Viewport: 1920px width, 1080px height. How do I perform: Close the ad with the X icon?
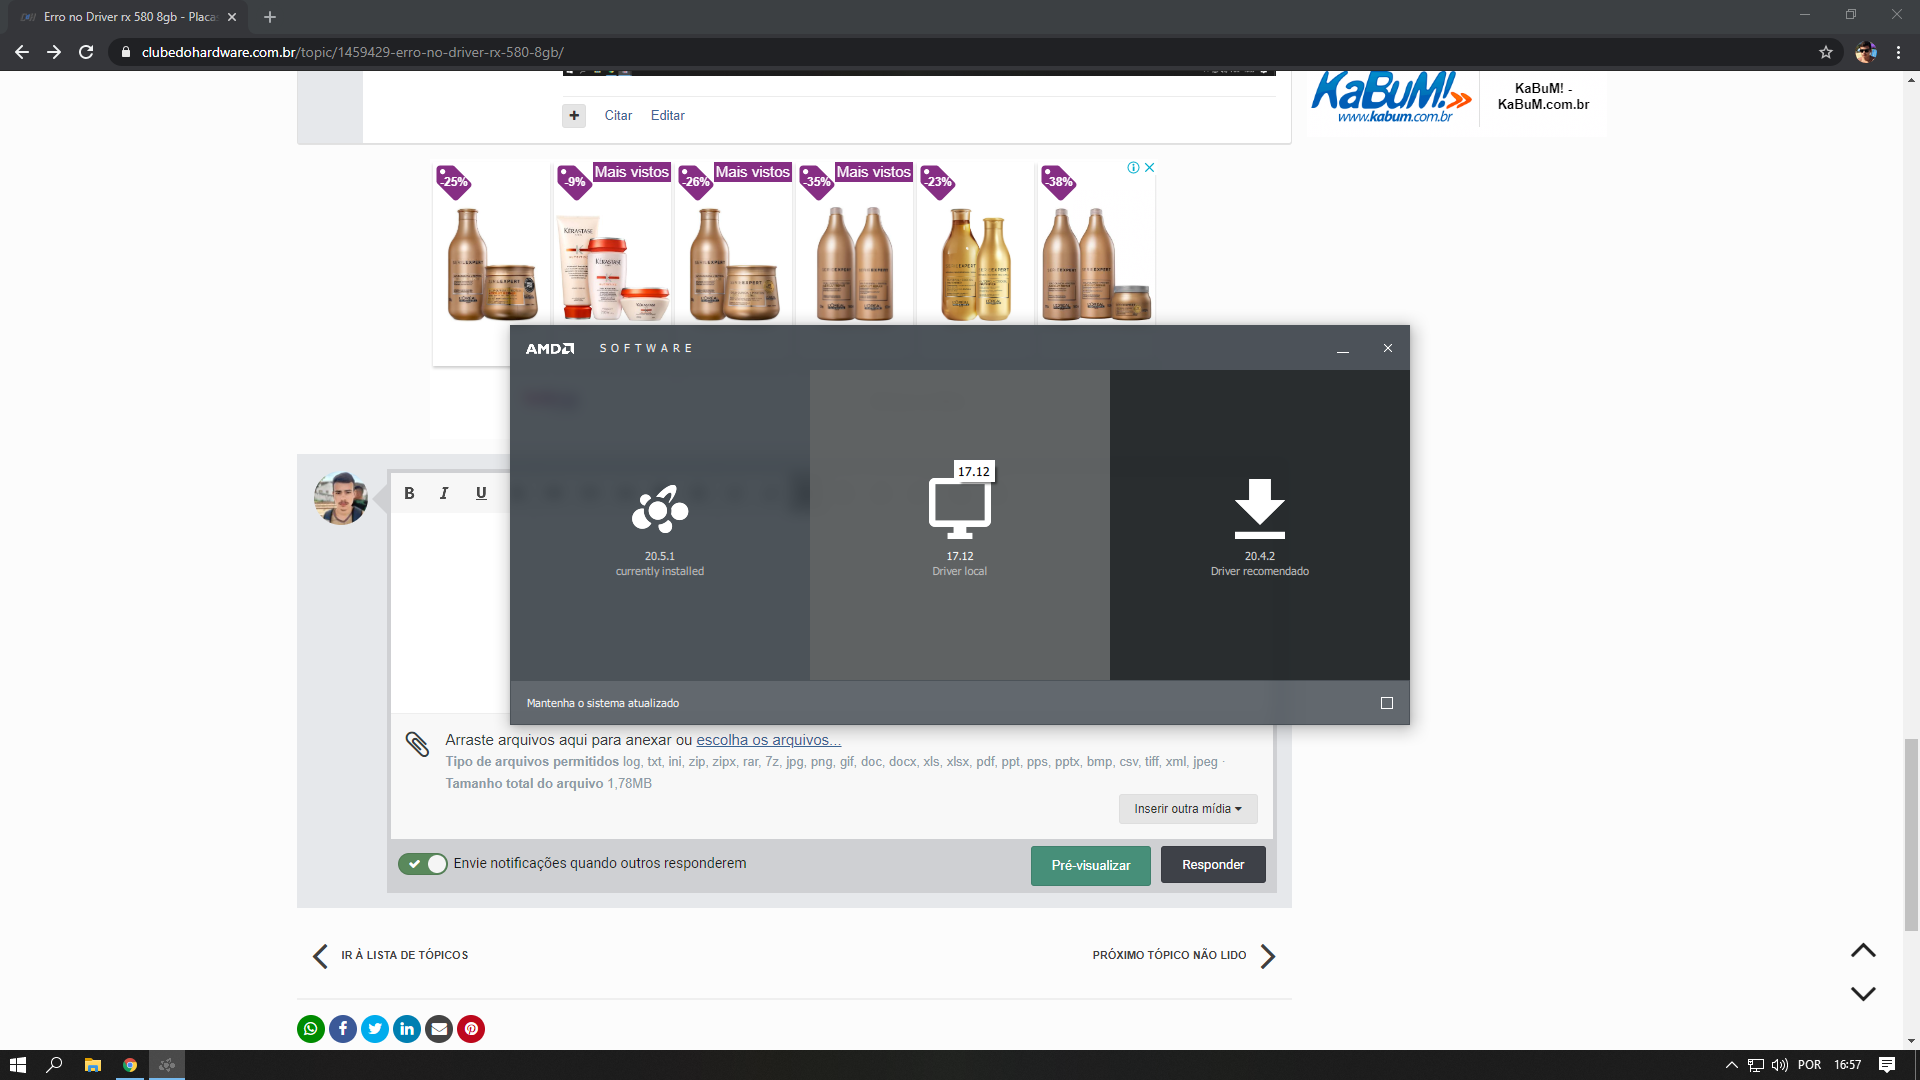pyautogui.click(x=1150, y=167)
